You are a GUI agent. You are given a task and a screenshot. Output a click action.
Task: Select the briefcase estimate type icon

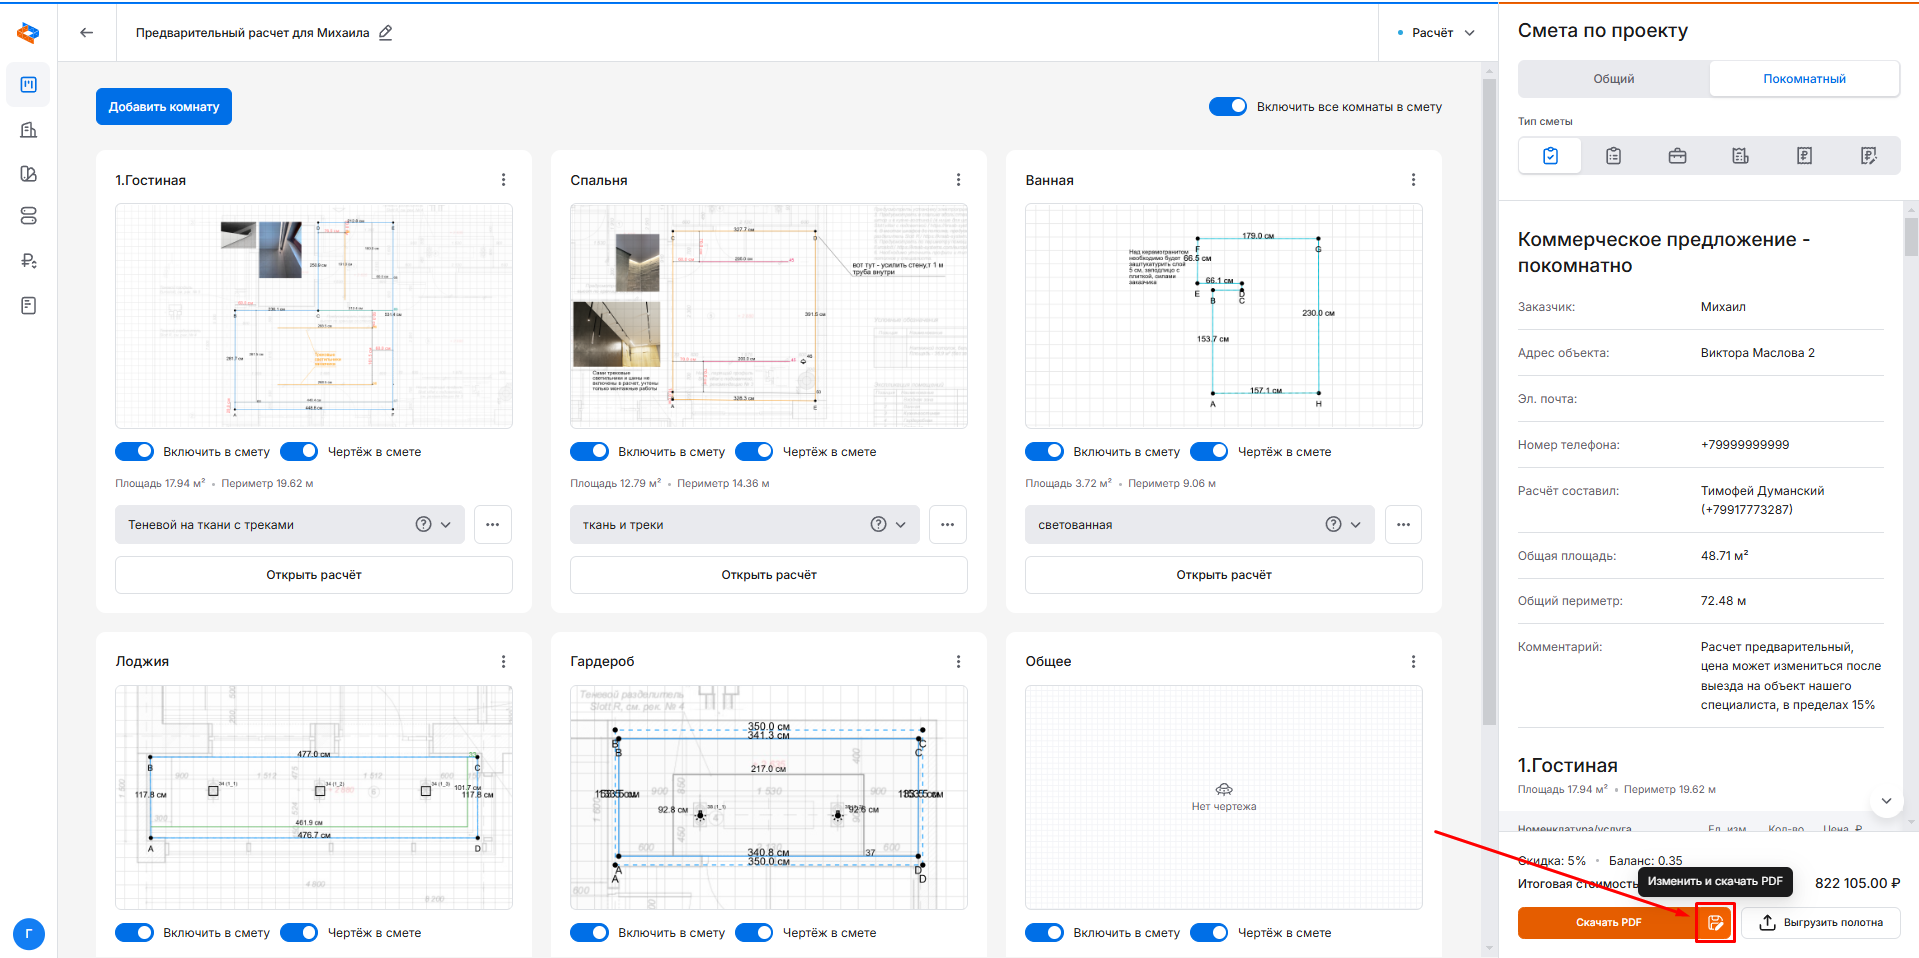tap(1677, 156)
